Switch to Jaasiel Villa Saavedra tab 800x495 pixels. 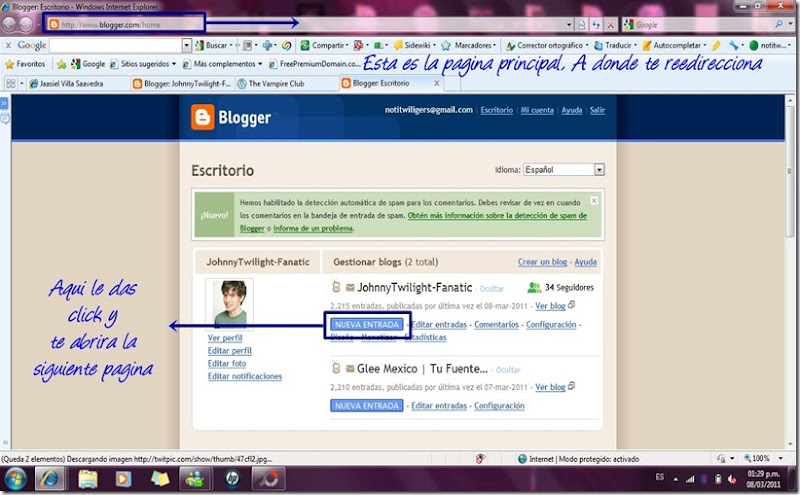click(x=77, y=83)
